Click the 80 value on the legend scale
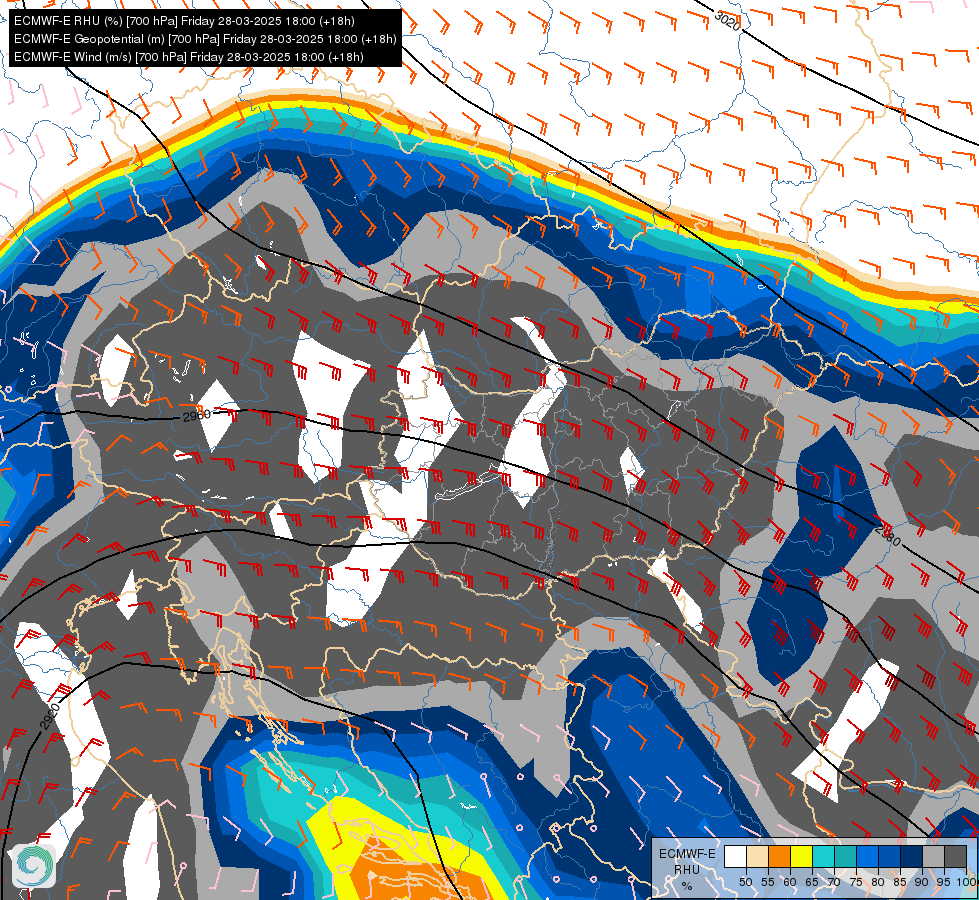Image resolution: width=979 pixels, height=900 pixels. [878, 882]
